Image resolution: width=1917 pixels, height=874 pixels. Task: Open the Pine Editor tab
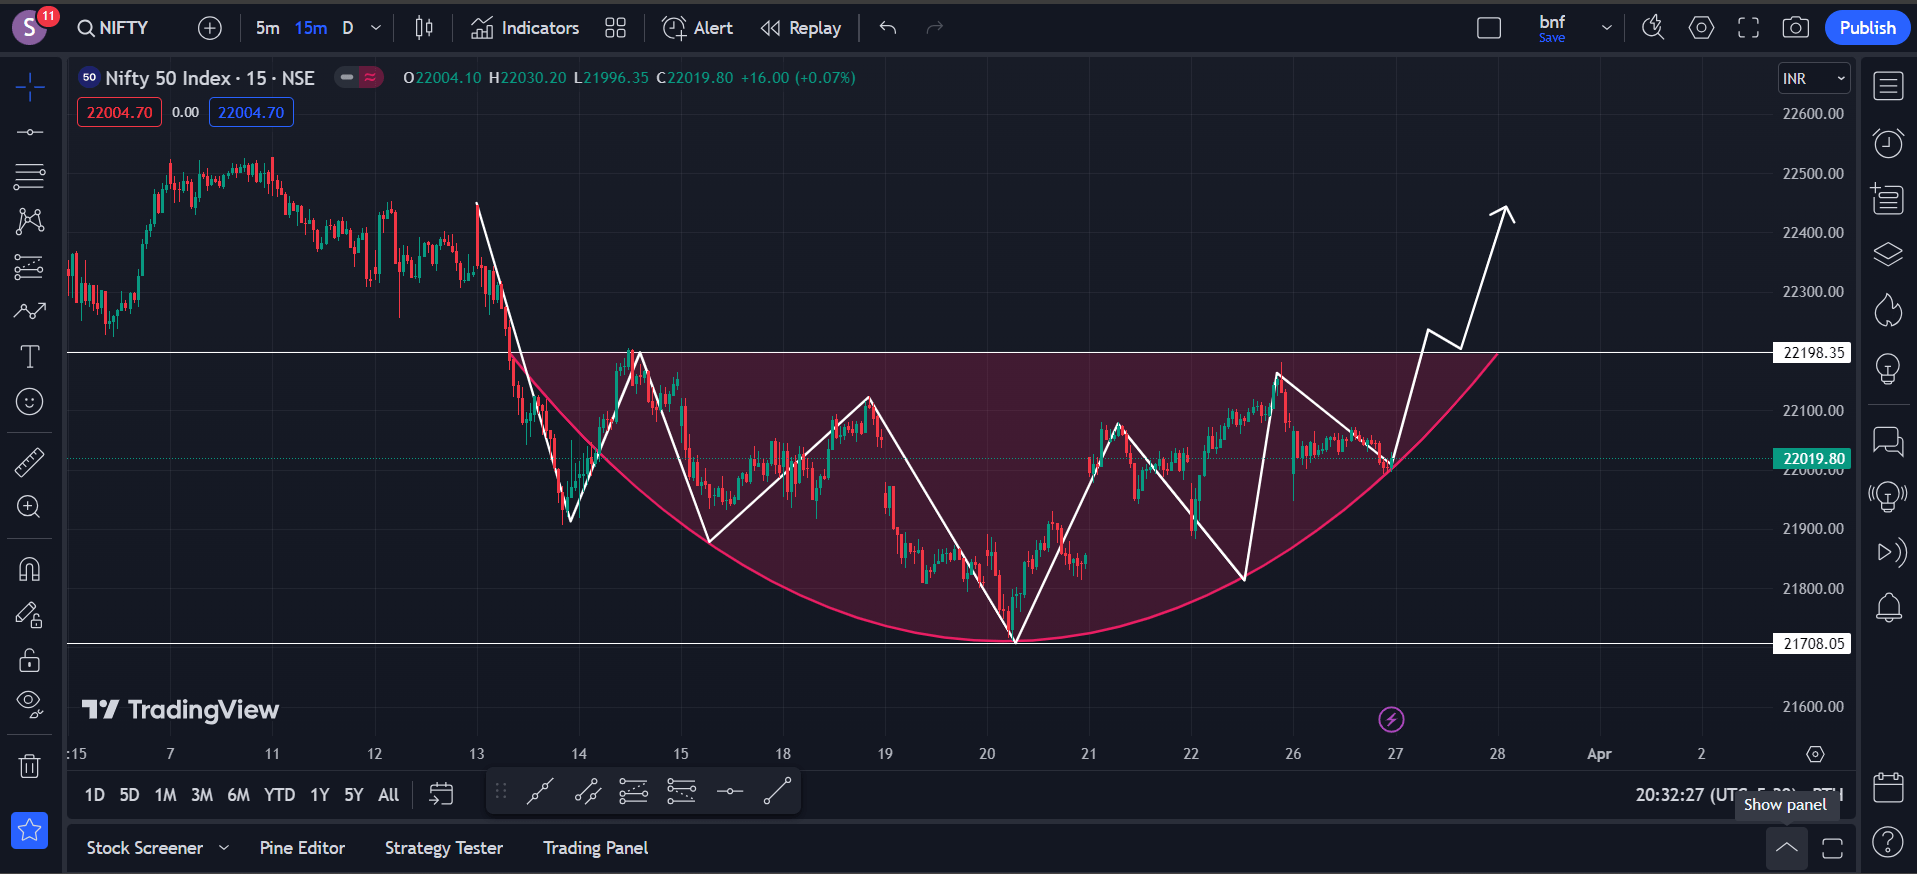click(302, 848)
